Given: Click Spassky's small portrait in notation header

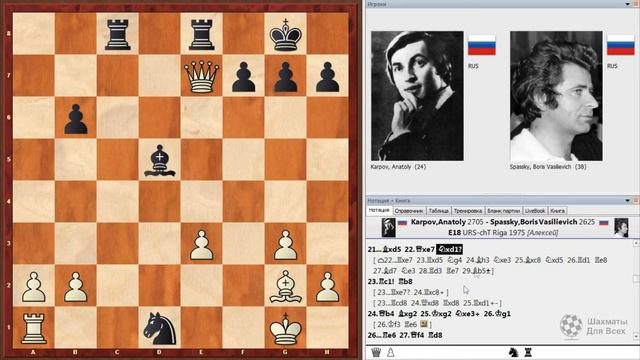Looking at the screenshot, I should click(x=621, y=227).
